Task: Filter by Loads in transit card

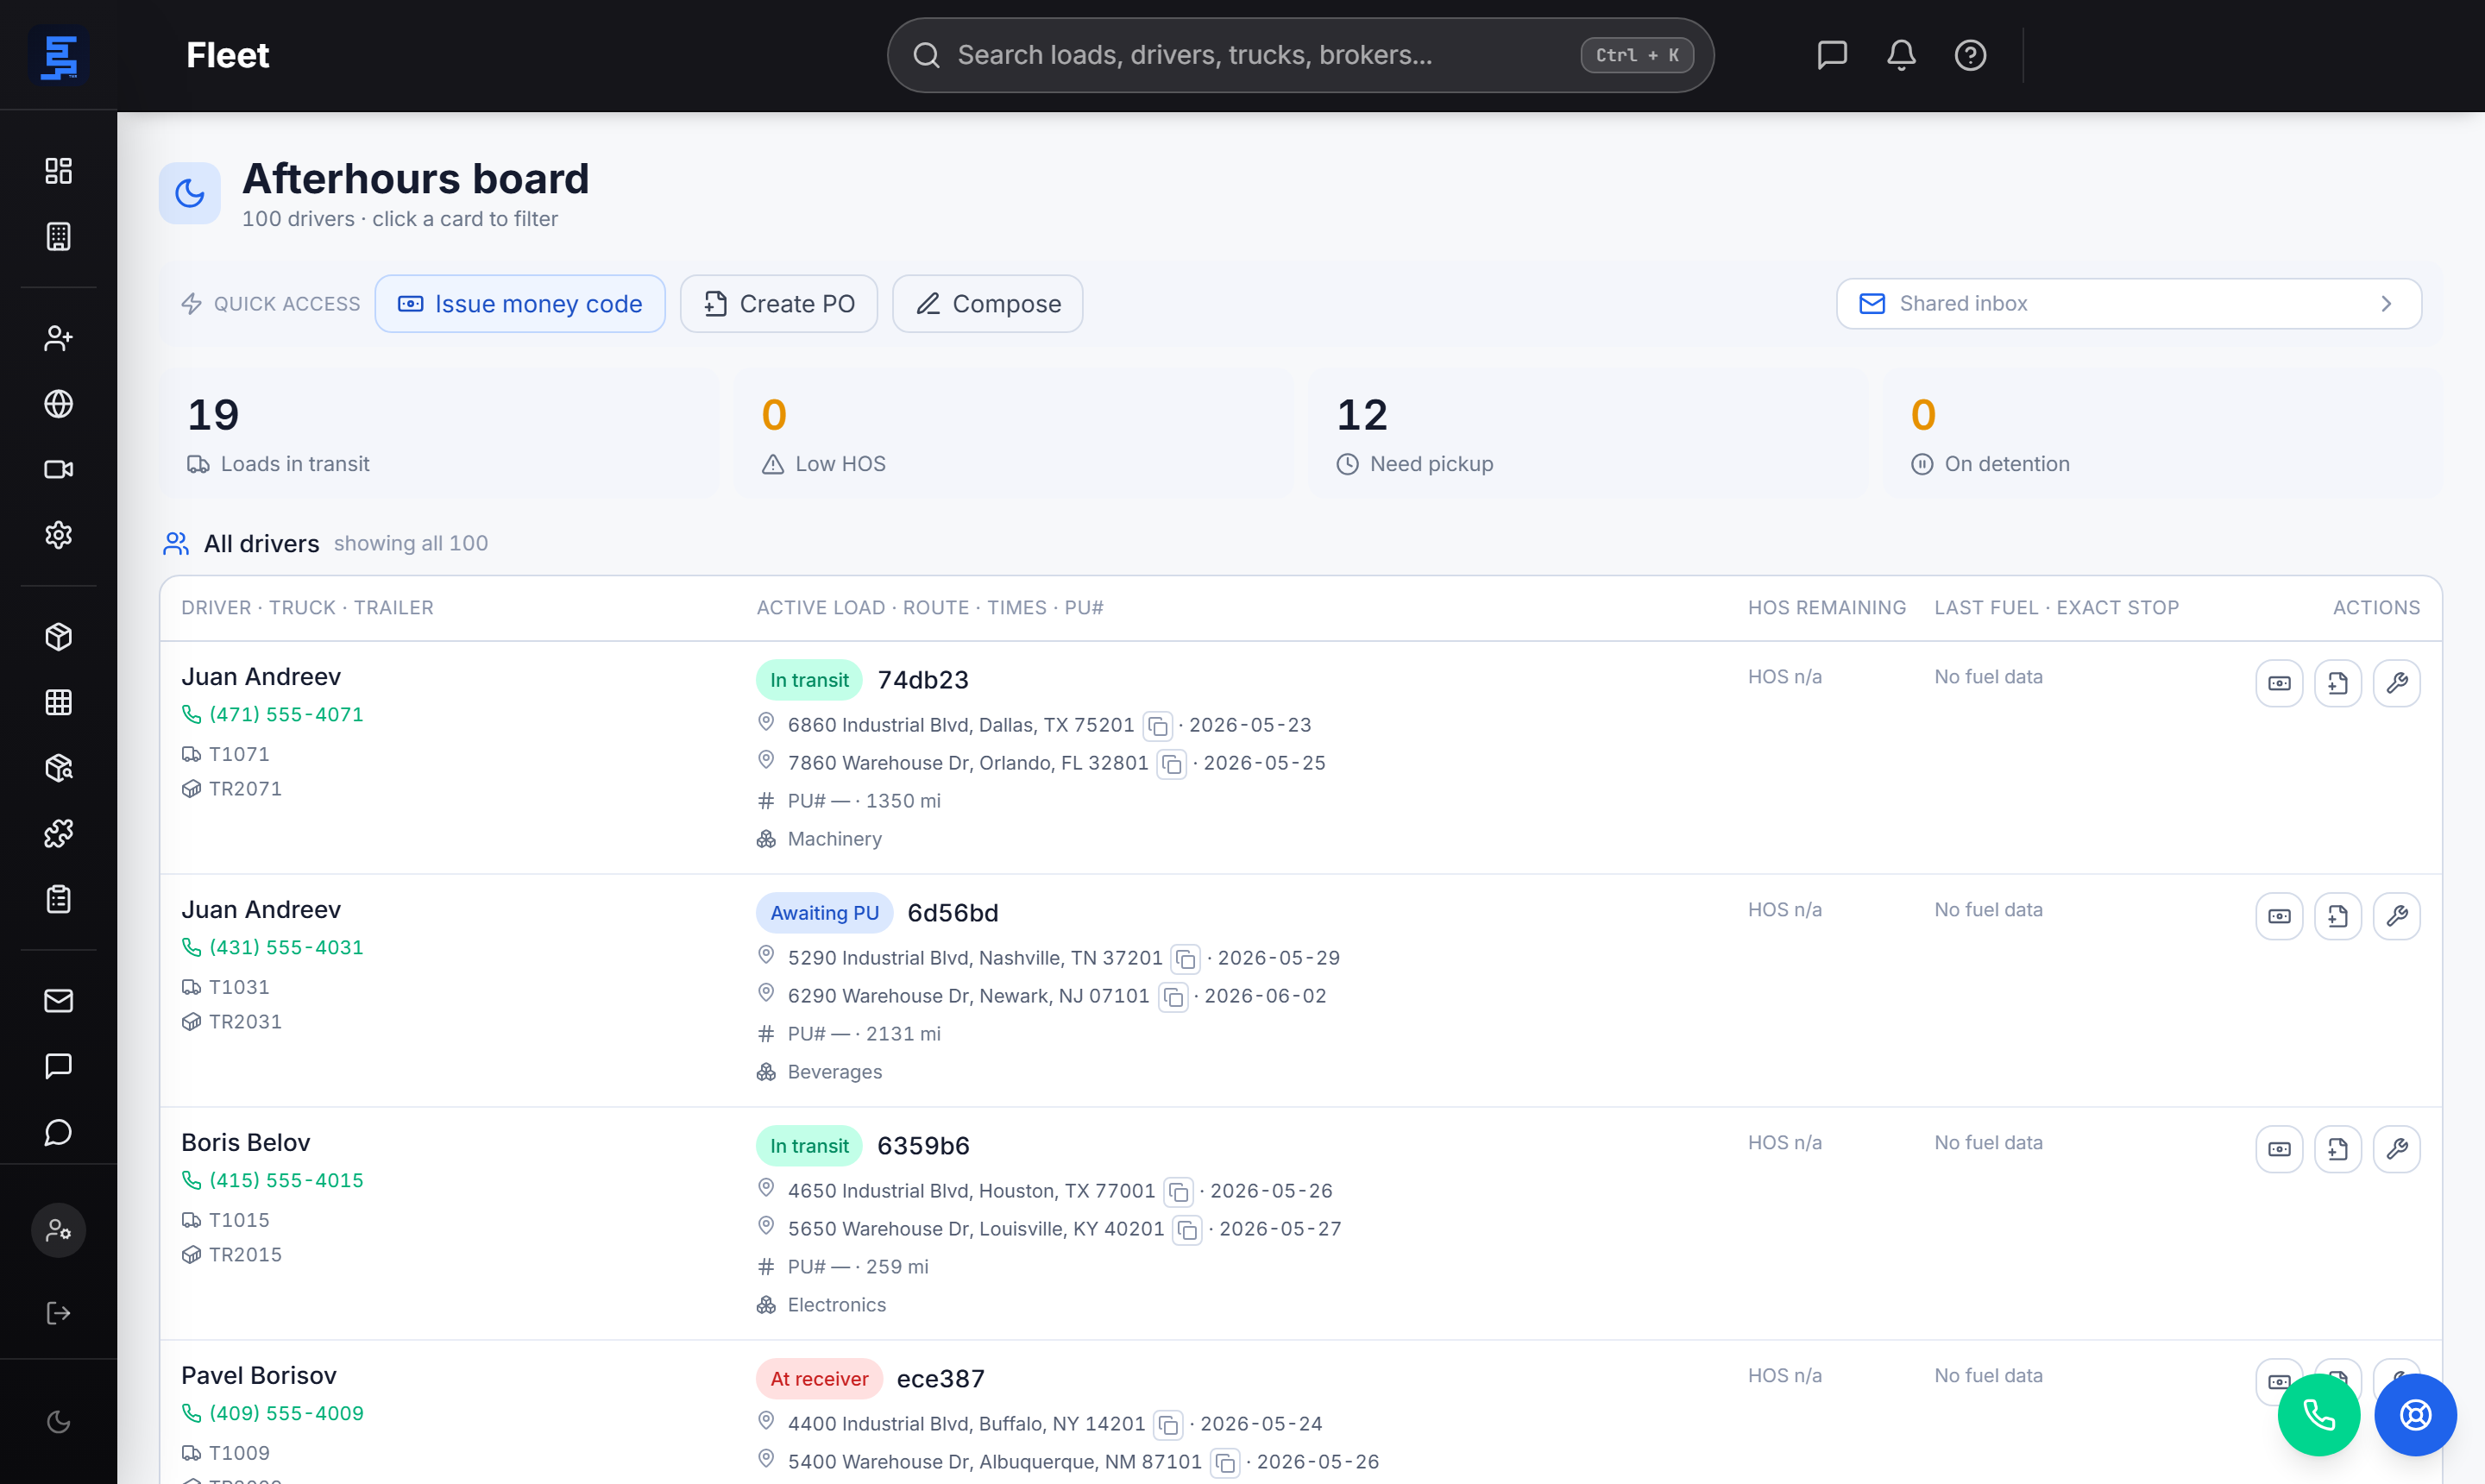Action: (x=439, y=435)
